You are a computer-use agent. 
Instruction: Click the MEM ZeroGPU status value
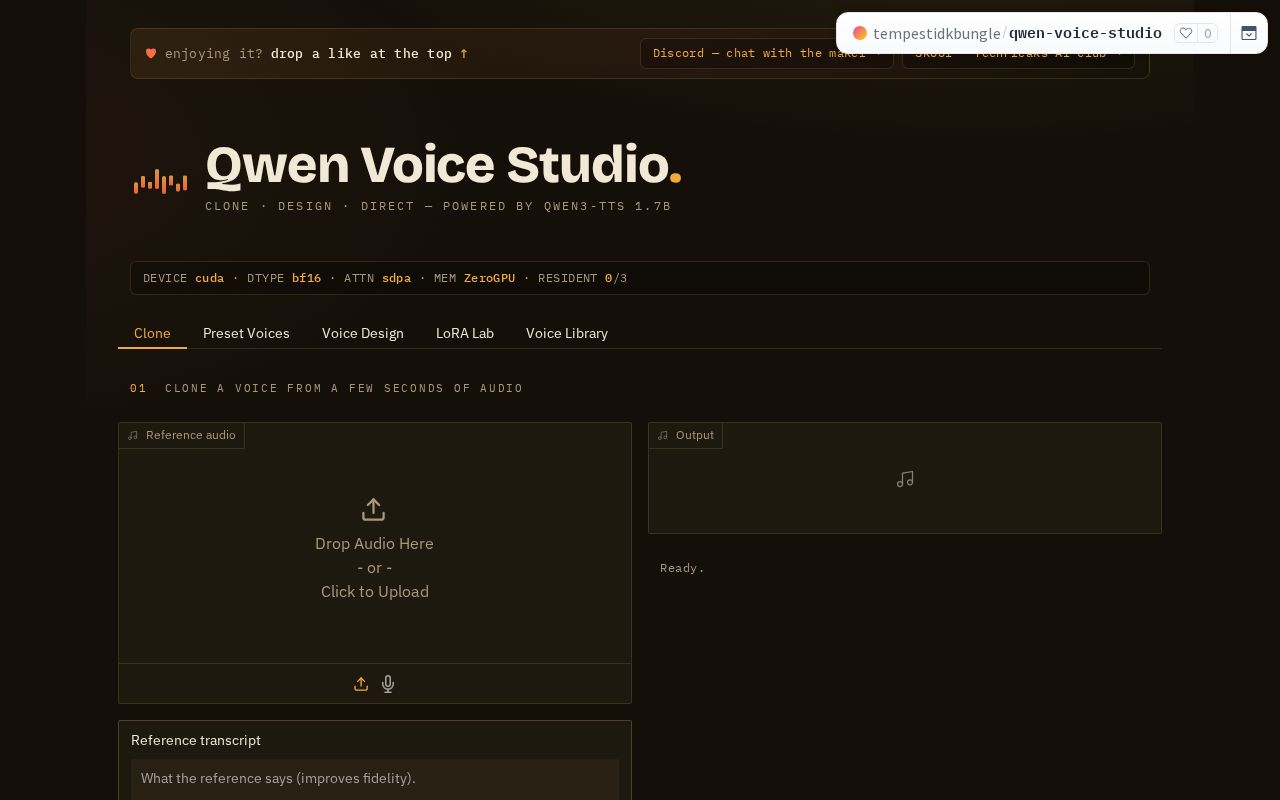tap(489, 278)
